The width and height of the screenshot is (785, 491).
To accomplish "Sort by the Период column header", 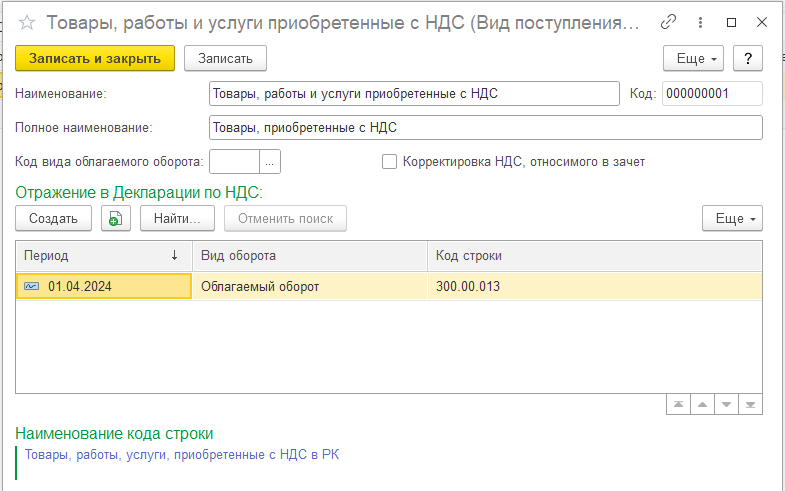I will pyautogui.click(x=103, y=256).
